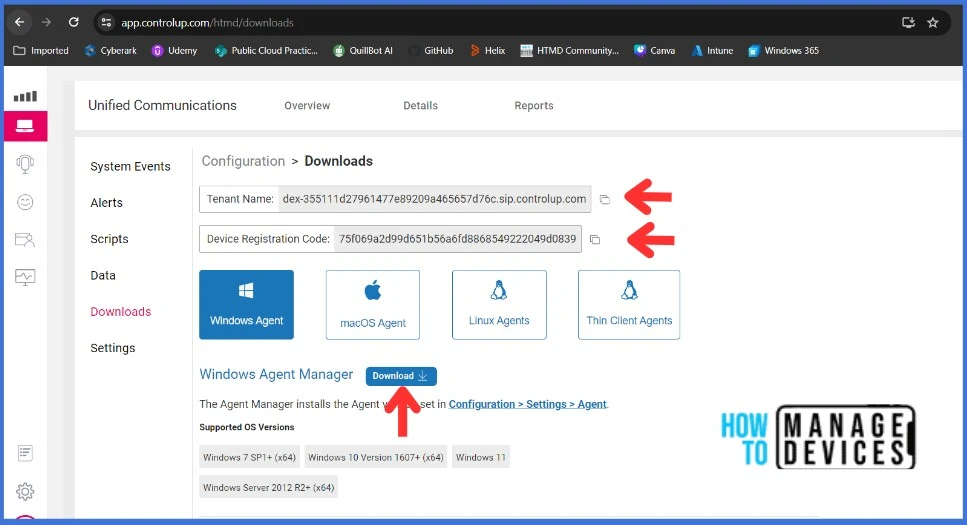Select the Windows Agent tile

point(247,305)
